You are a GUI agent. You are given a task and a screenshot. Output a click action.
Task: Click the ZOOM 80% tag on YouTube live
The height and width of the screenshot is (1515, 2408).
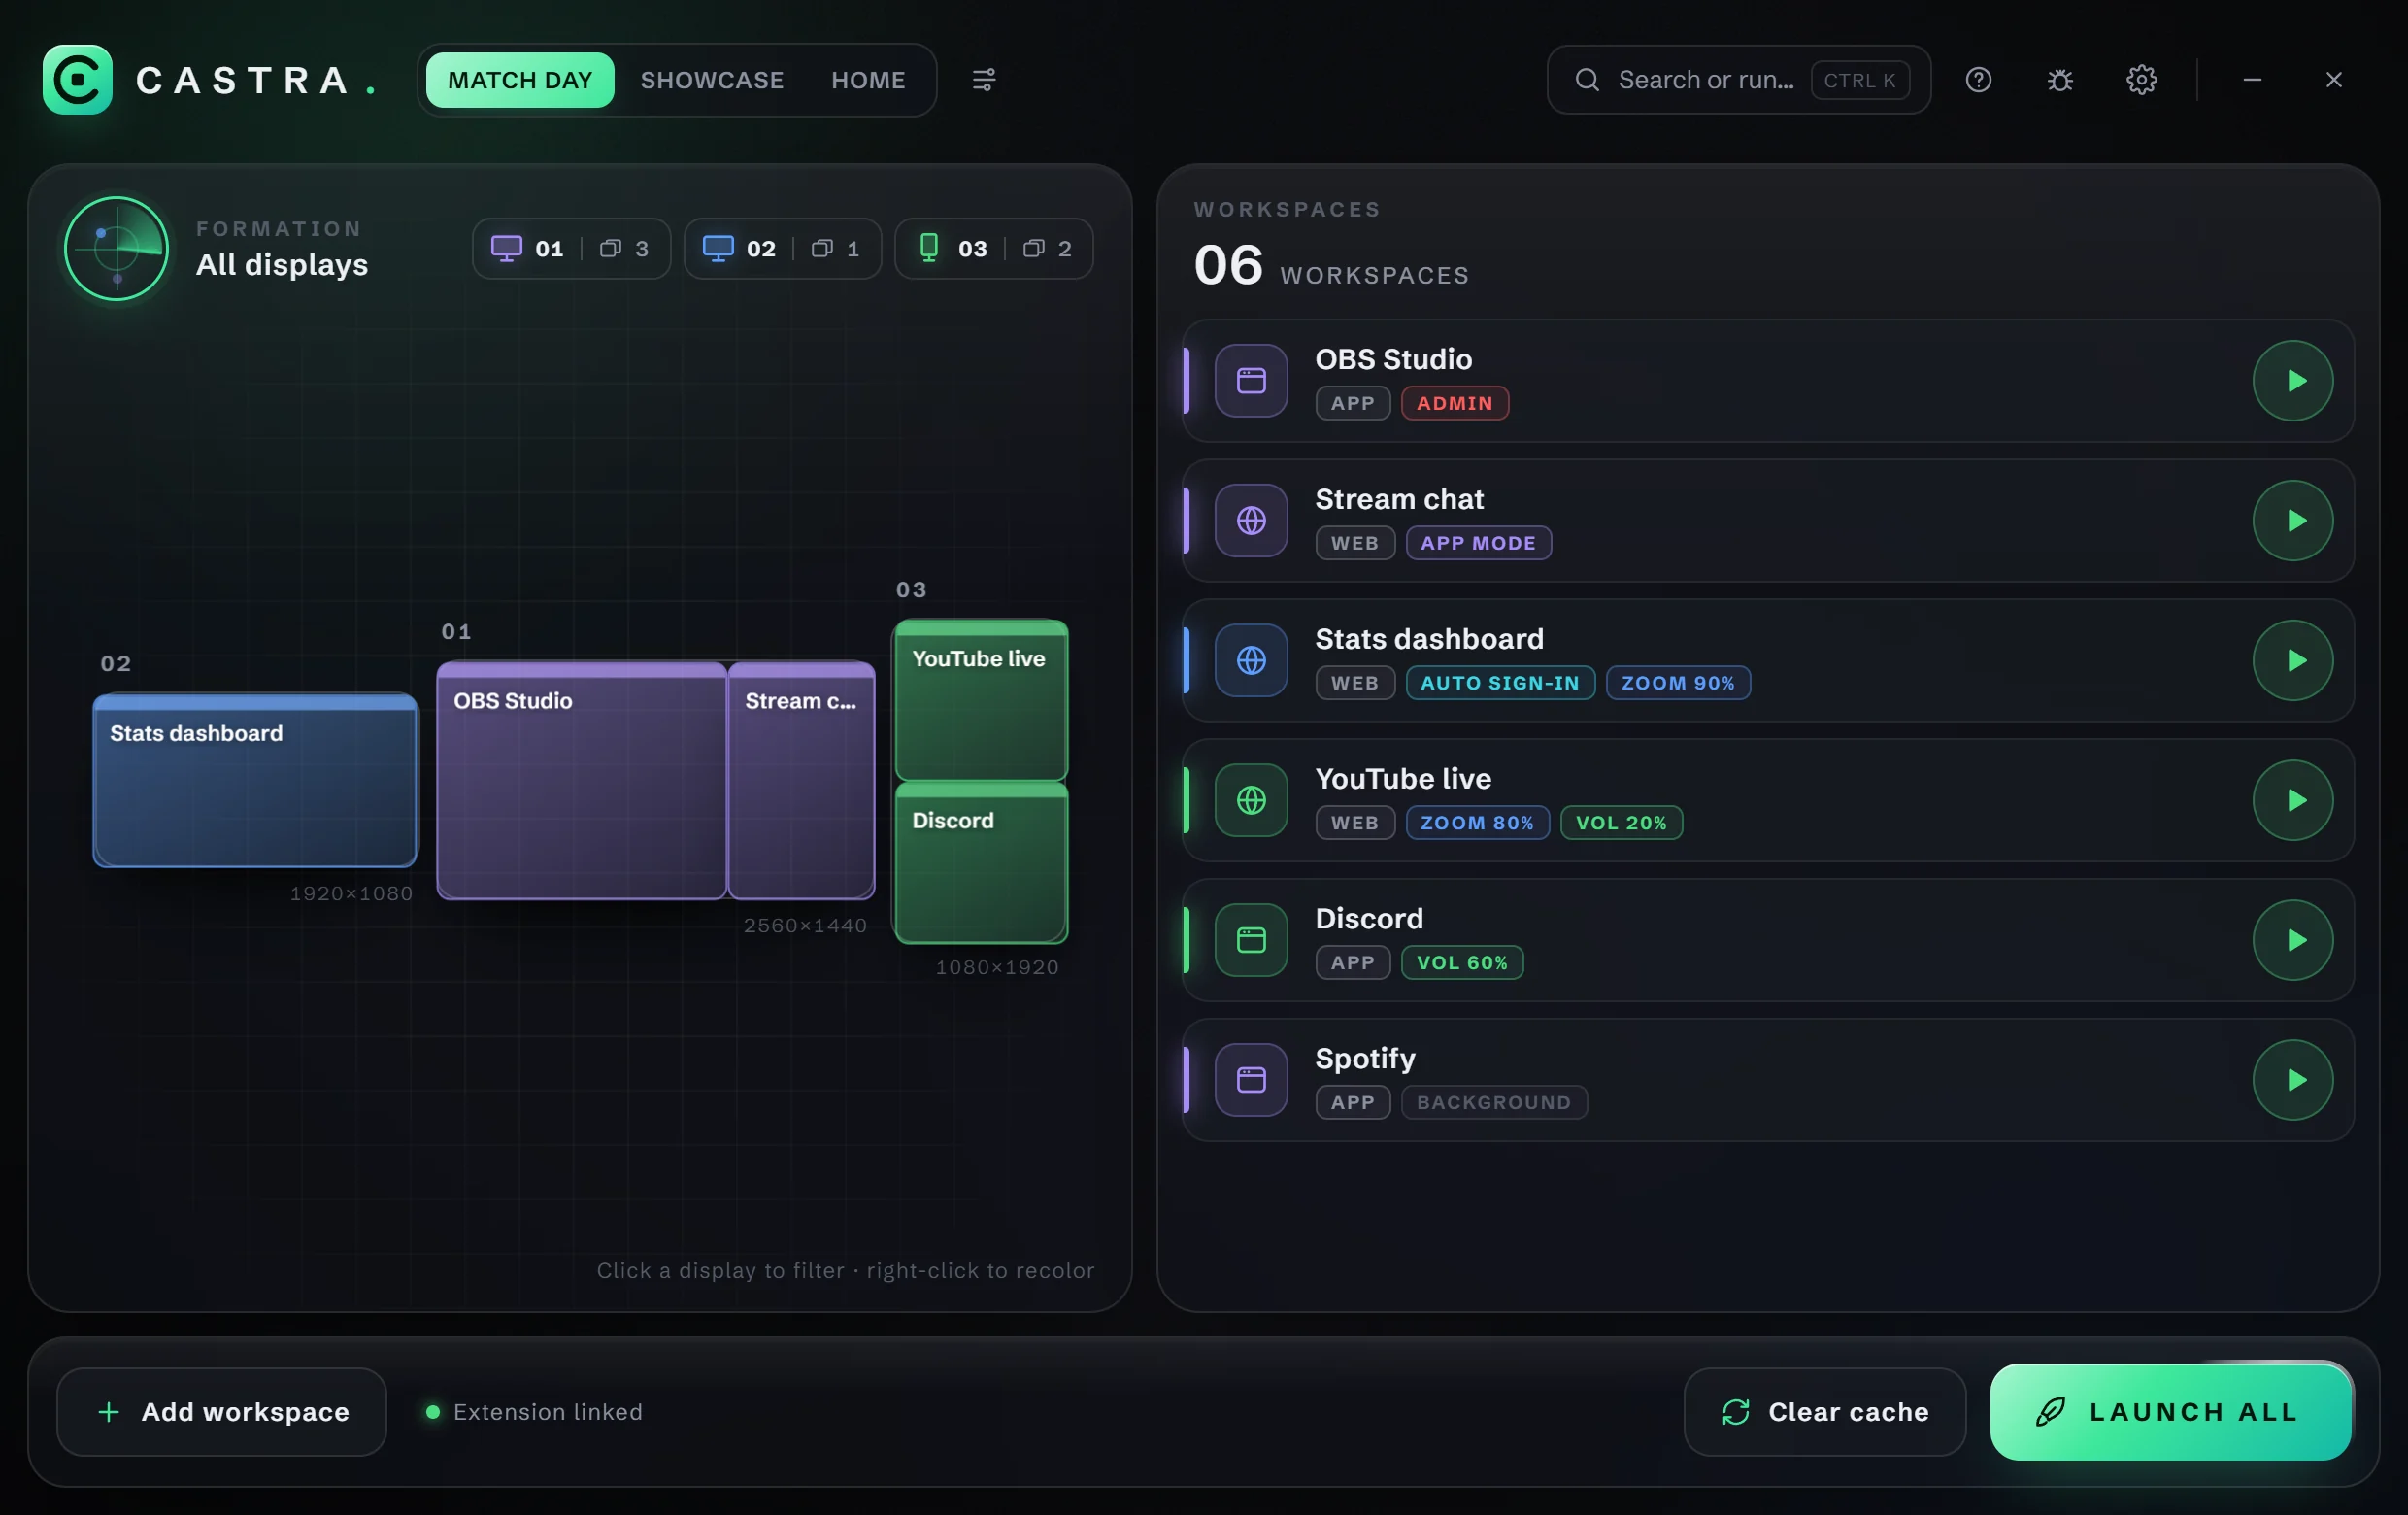point(1477,823)
